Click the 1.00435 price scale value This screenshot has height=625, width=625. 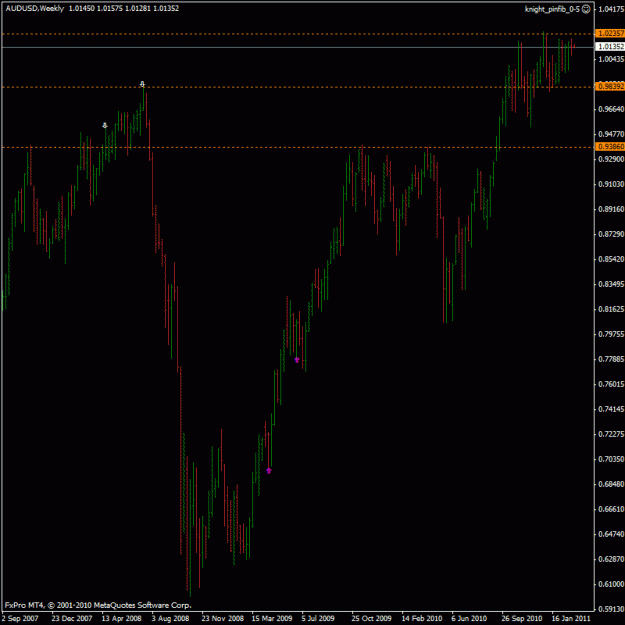pos(611,59)
